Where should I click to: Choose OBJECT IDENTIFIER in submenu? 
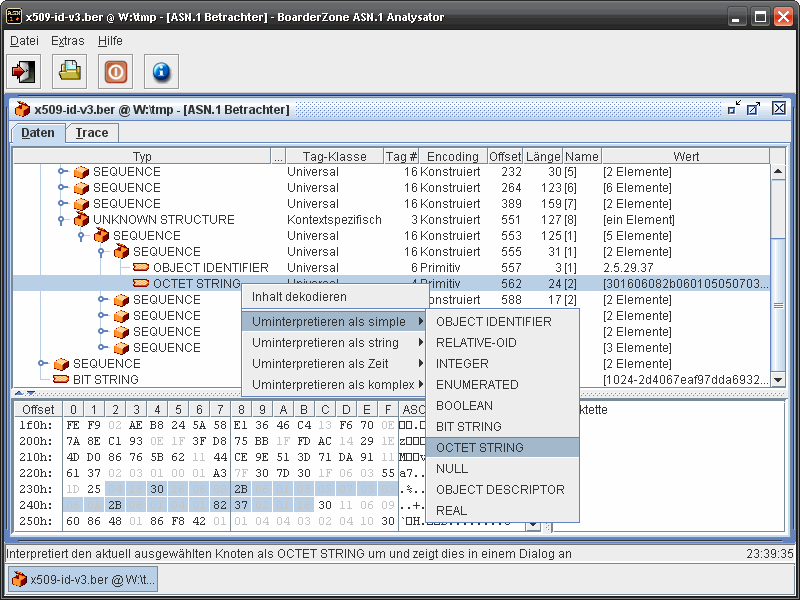[x=502, y=321]
